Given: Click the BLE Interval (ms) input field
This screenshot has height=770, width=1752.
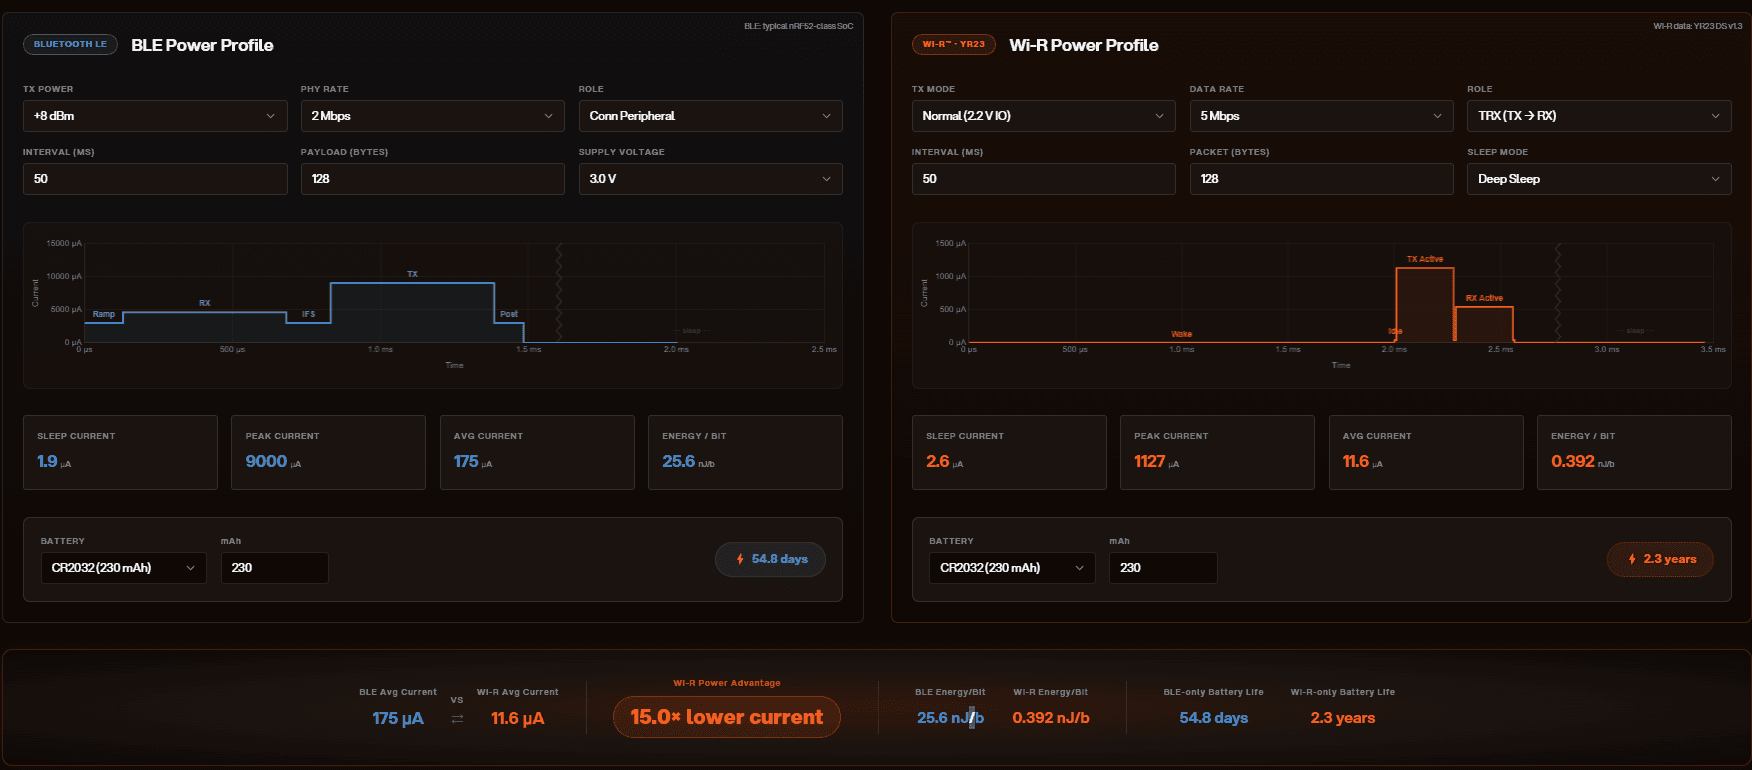Looking at the screenshot, I should click(x=155, y=179).
